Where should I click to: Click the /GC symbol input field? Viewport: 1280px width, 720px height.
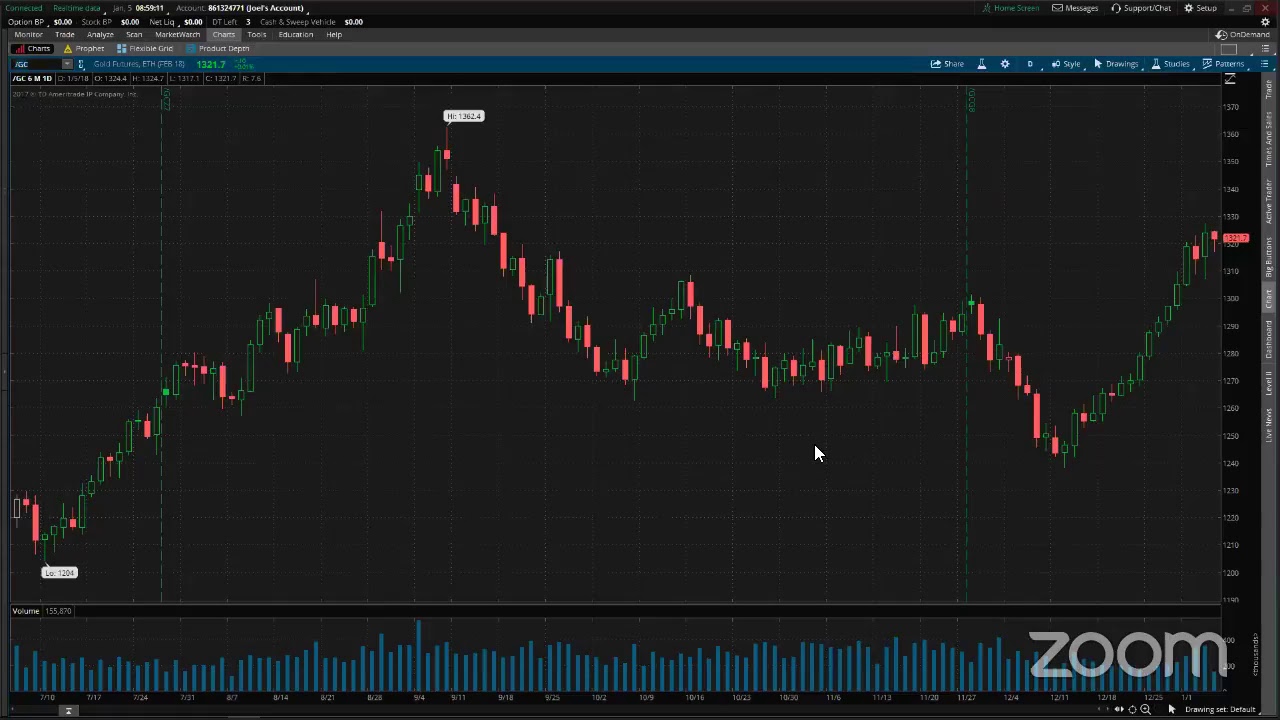[x=36, y=64]
